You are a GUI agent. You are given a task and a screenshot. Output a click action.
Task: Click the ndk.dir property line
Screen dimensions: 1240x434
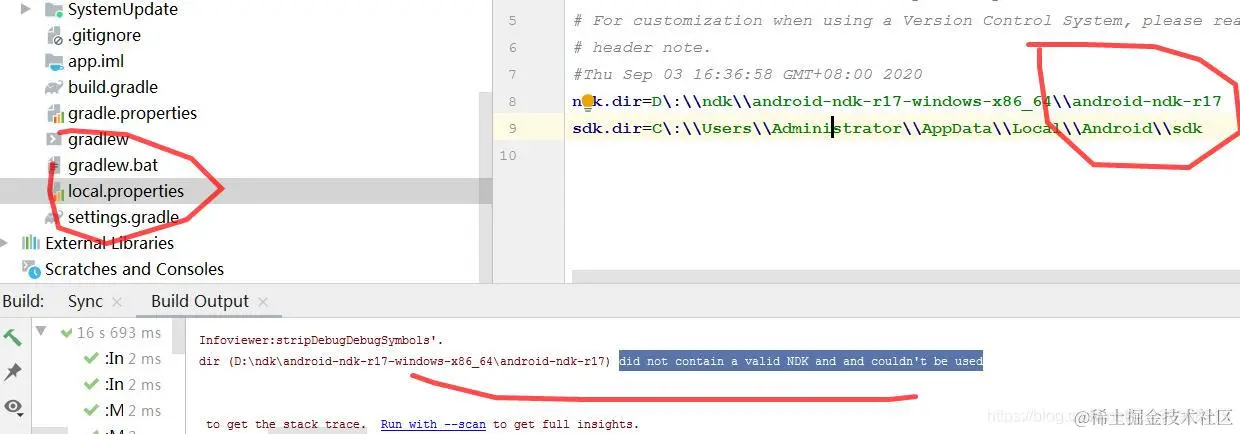(897, 101)
